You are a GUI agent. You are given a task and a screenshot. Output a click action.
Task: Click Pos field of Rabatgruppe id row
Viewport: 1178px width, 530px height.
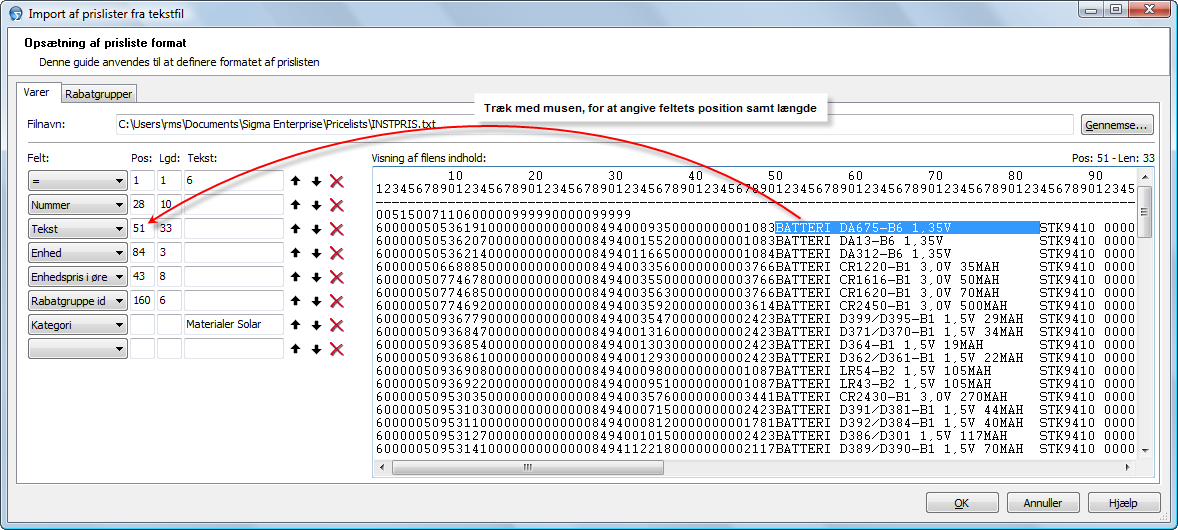point(142,301)
